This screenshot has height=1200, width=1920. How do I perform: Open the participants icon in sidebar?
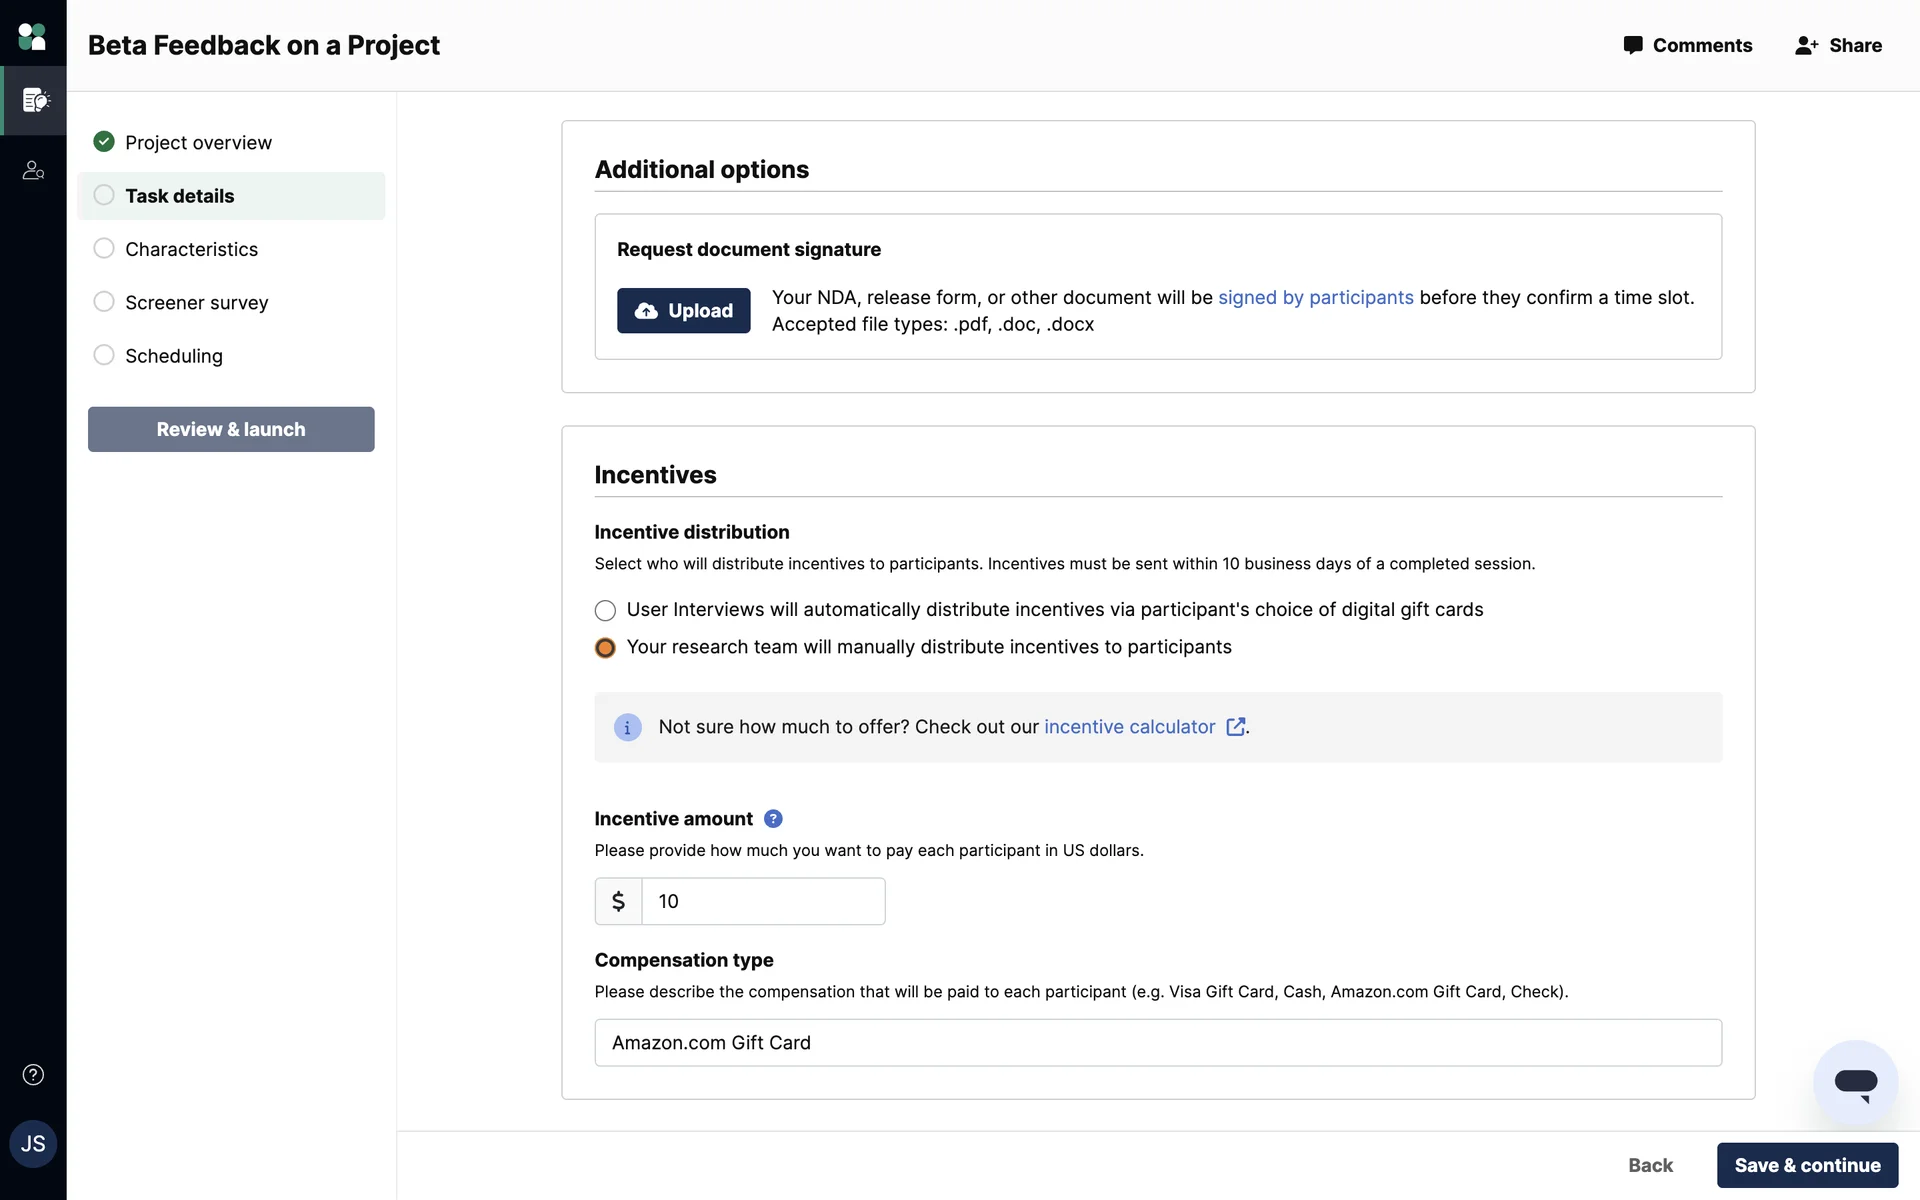[33, 171]
